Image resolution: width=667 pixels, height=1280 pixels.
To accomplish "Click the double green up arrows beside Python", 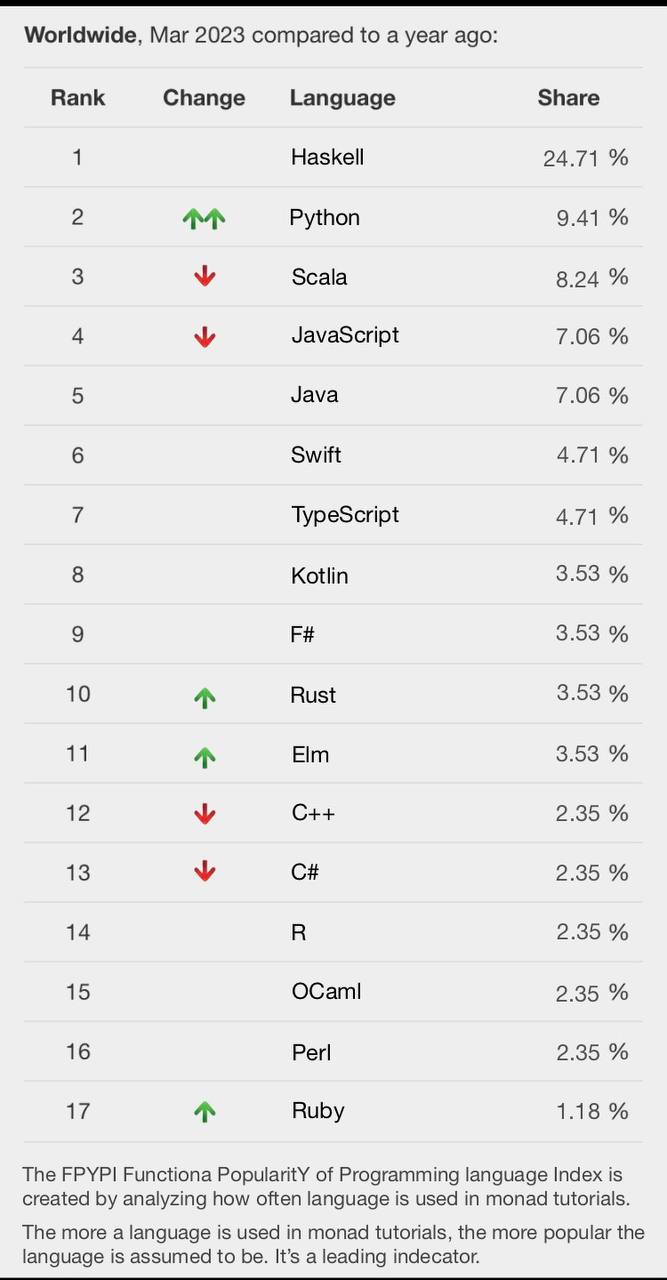I will tap(204, 217).
